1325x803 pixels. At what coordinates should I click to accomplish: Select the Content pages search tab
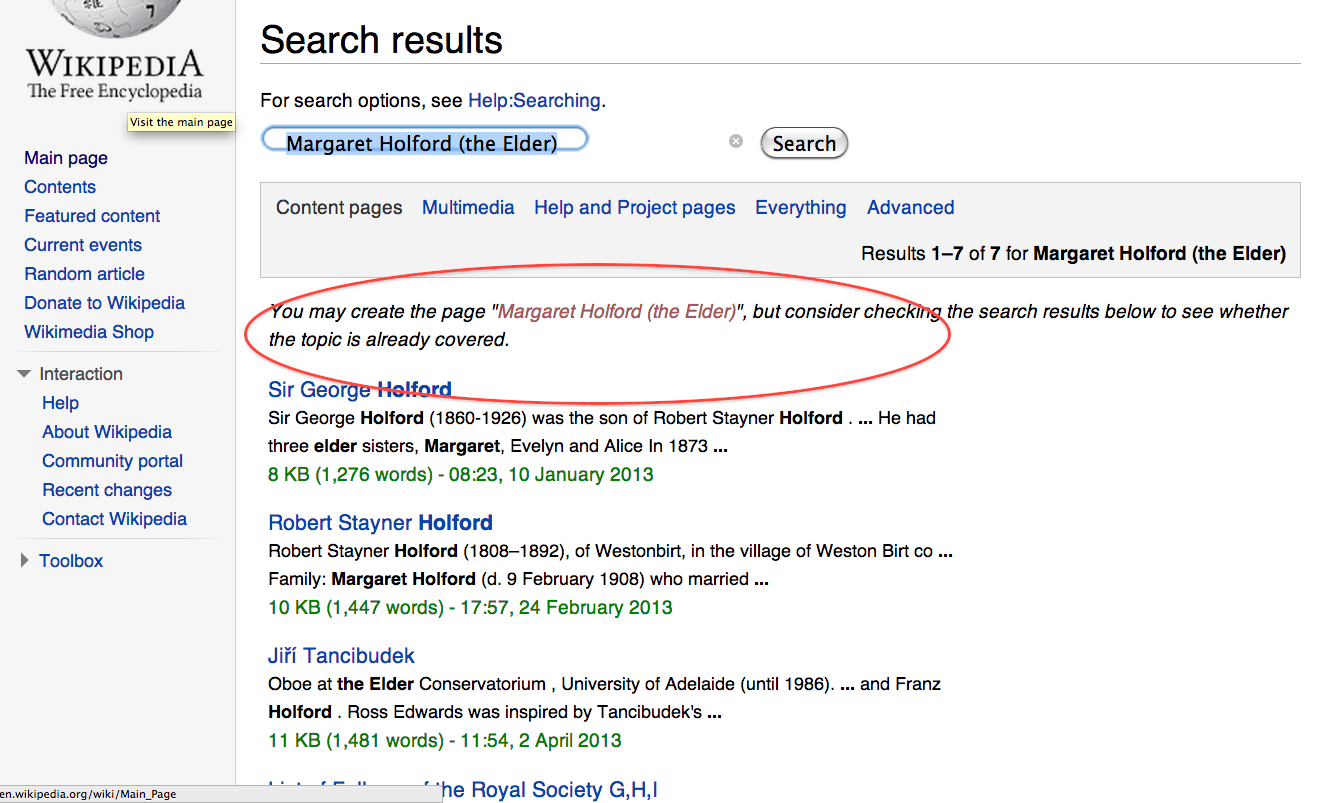(x=339, y=208)
